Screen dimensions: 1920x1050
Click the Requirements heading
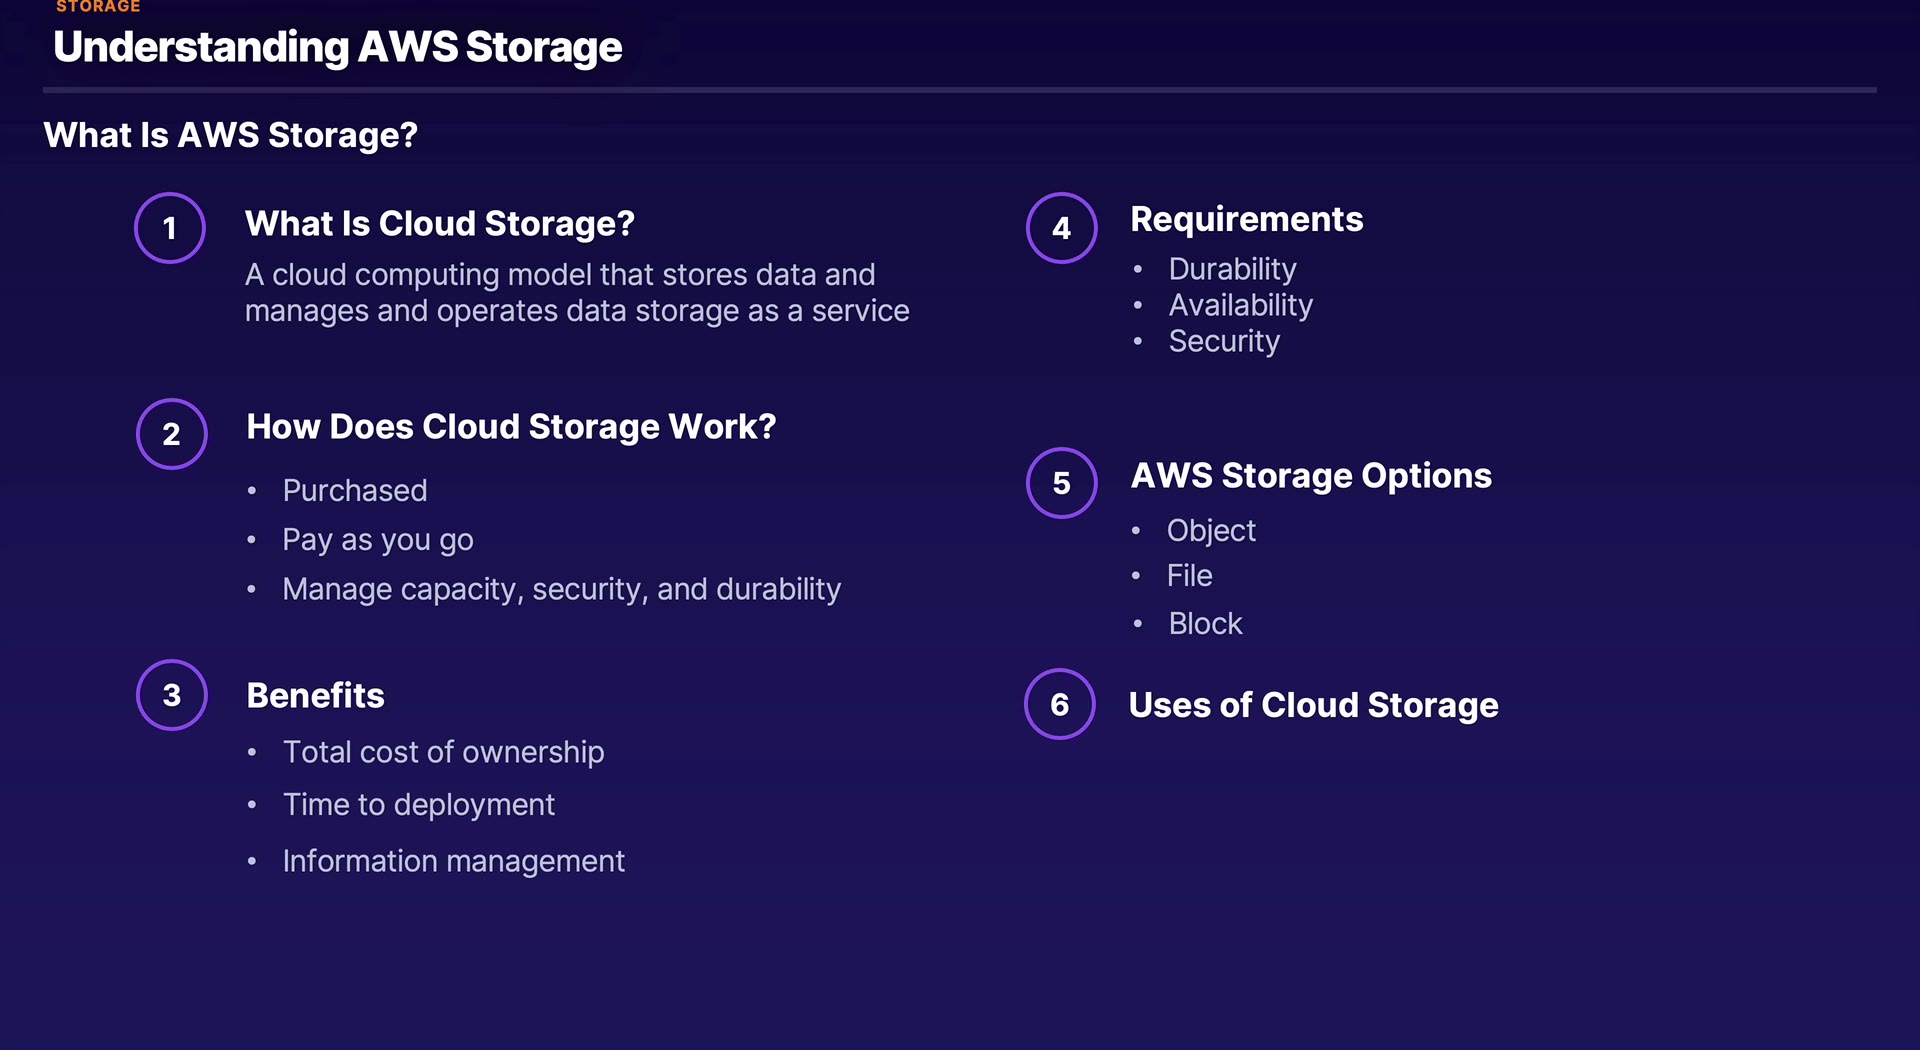click(1246, 219)
